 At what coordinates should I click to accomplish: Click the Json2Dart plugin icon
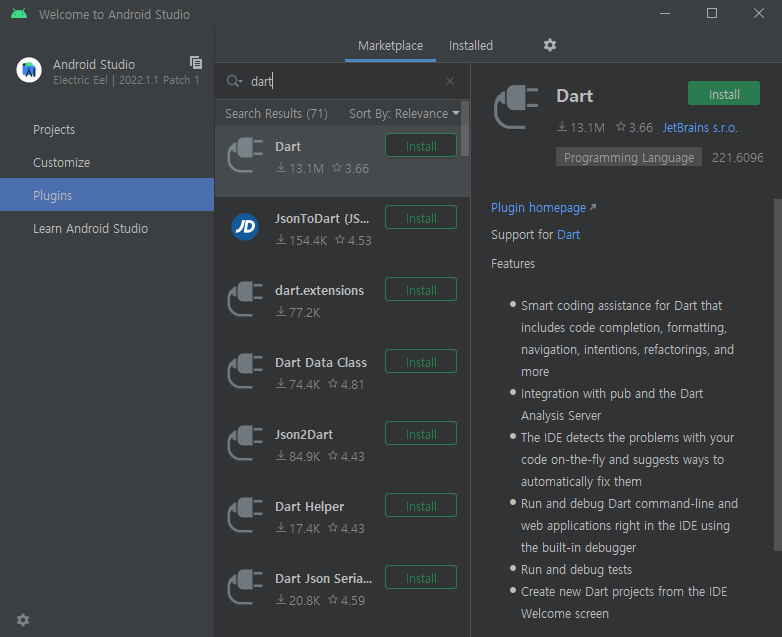[x=245, y=443]
